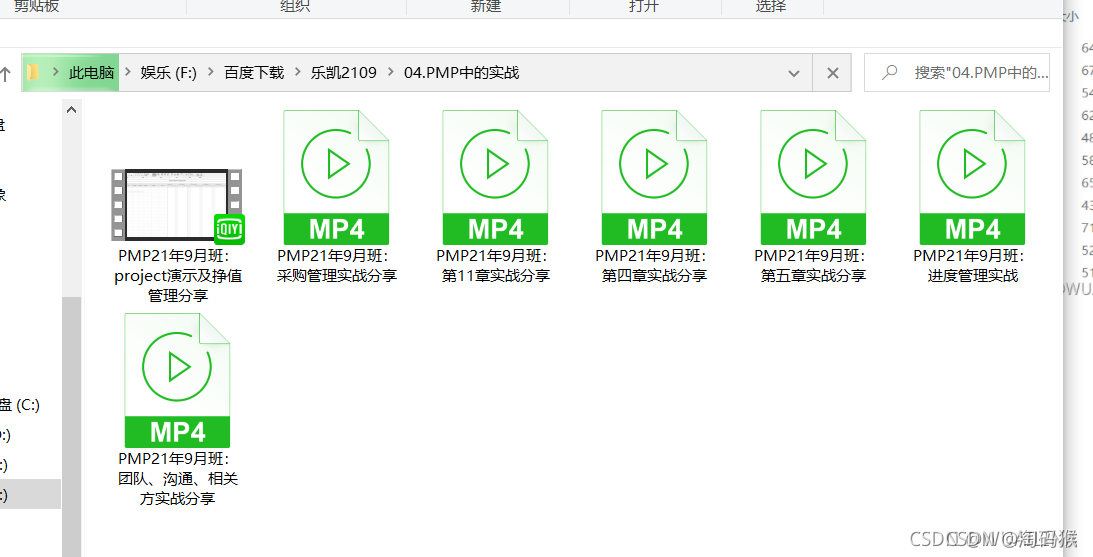Click the 第五章实战分享 file name text
Screen dimensions: 1093x557
(x=813, y=266)
